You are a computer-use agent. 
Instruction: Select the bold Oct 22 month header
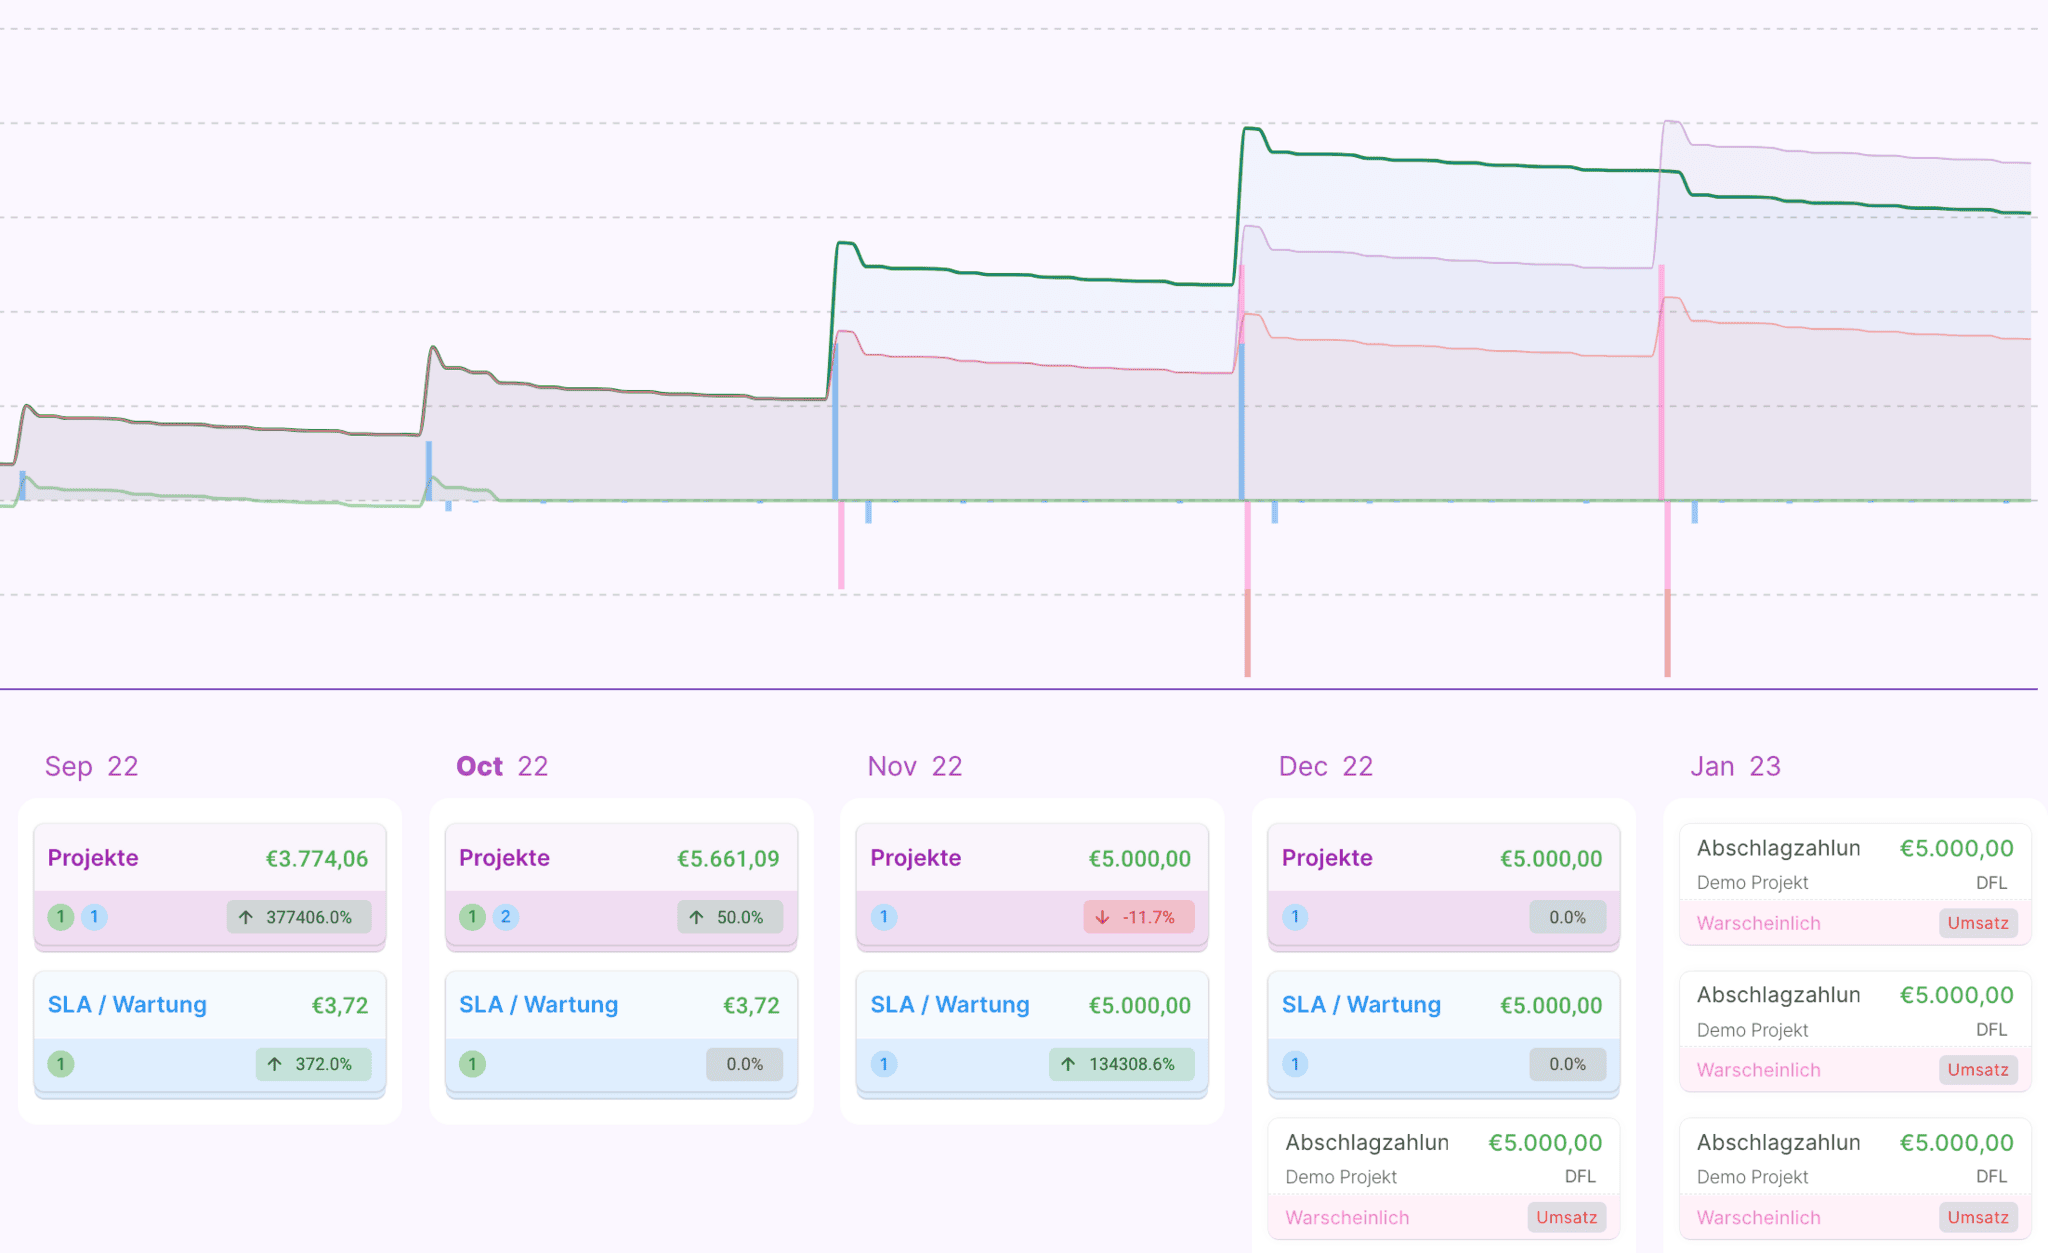502,766
